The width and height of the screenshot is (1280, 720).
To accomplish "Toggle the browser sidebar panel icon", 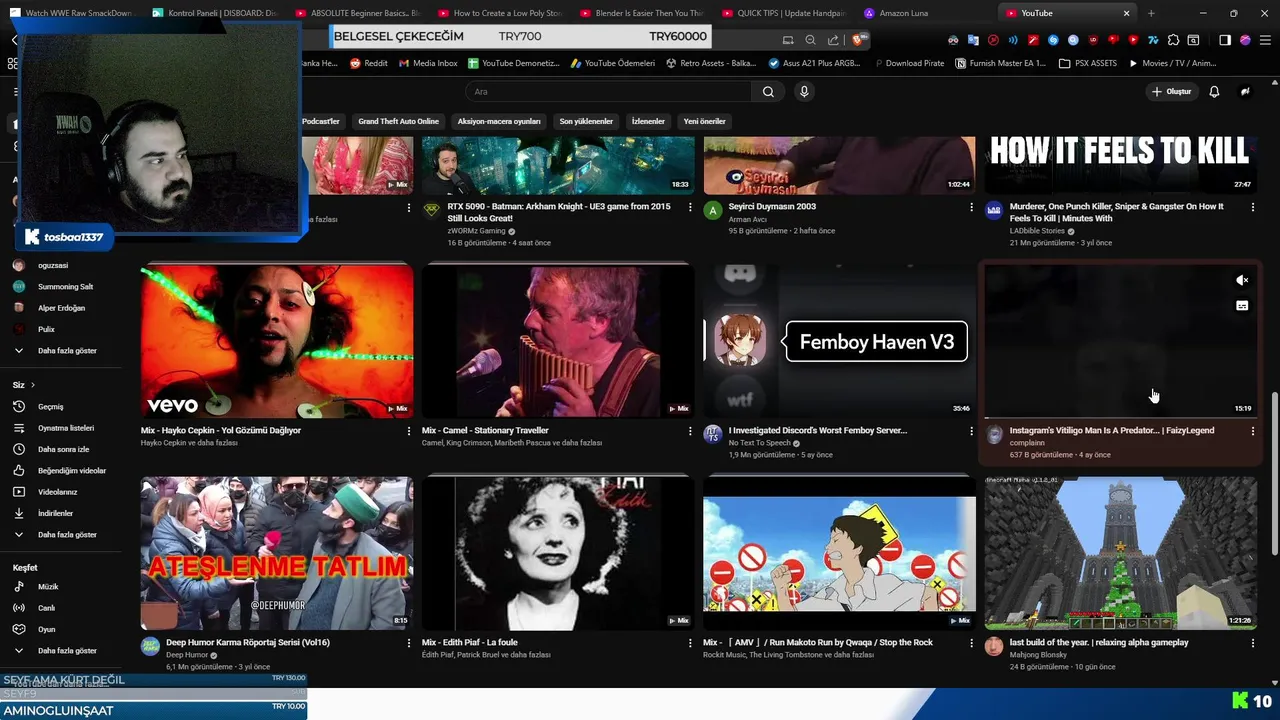I will tap(1225, 40).
